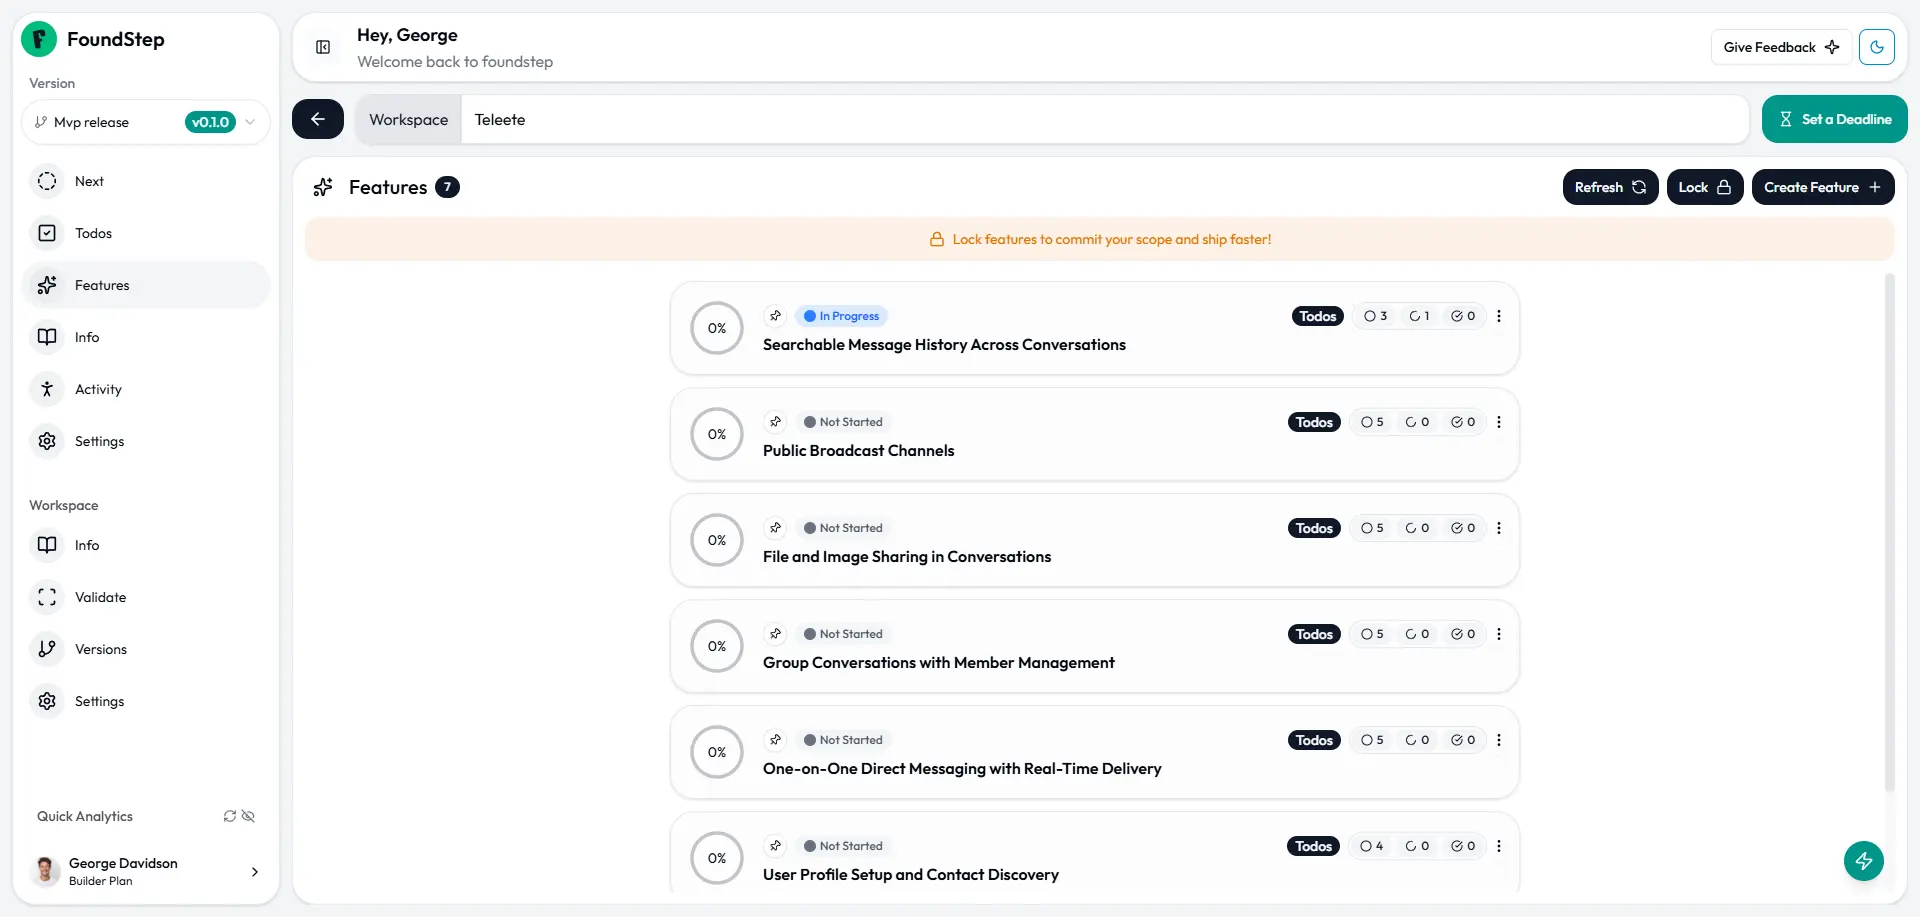This screenshot has width=1920, height=917.
Task: Click George Davidson's avatar
Action: 45,871
